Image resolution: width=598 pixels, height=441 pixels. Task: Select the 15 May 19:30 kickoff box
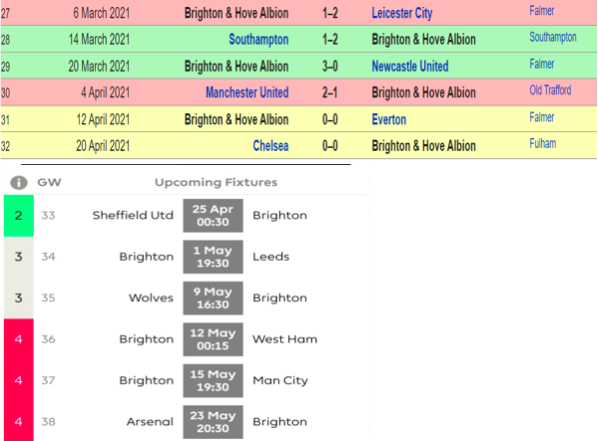(213, 380)
